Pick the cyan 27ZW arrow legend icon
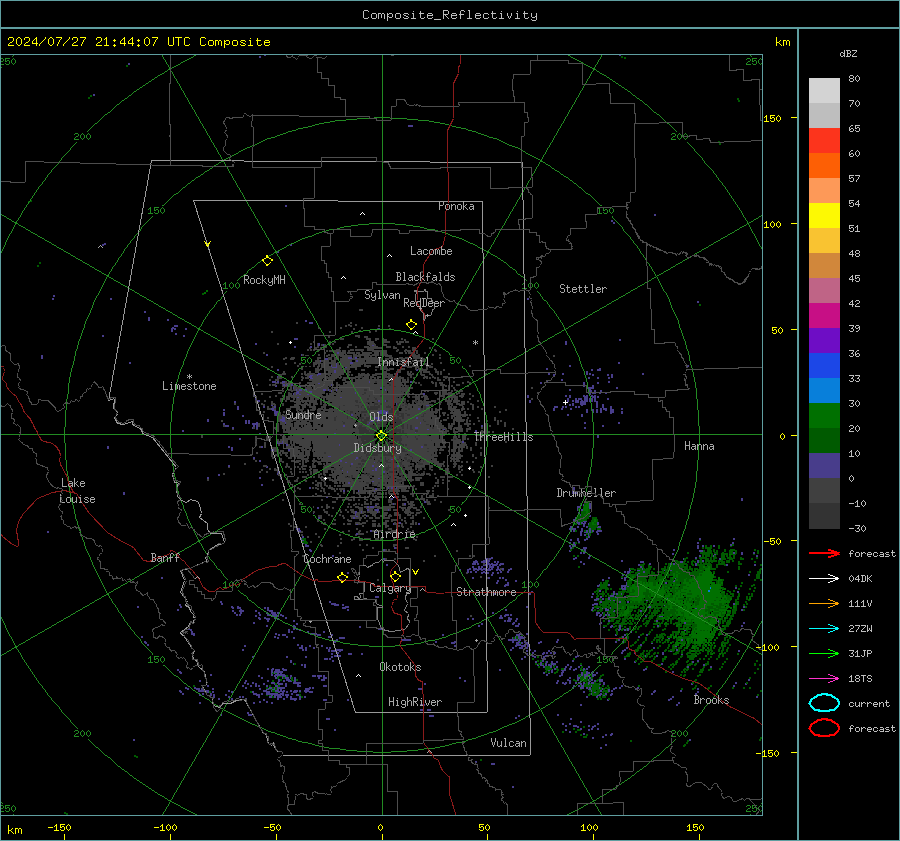The height and width of the screenshot is (841, 900). click(x=824, y=628)
